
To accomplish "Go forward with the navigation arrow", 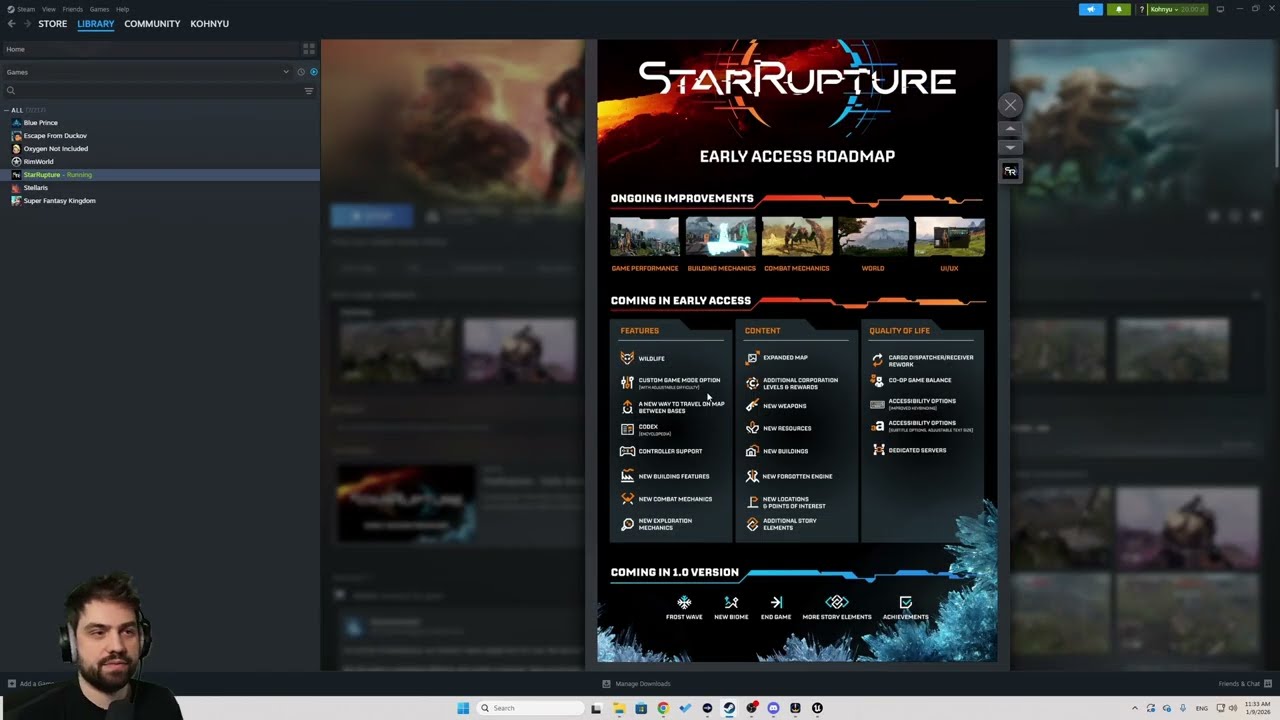I will click(x=27, y=24).
